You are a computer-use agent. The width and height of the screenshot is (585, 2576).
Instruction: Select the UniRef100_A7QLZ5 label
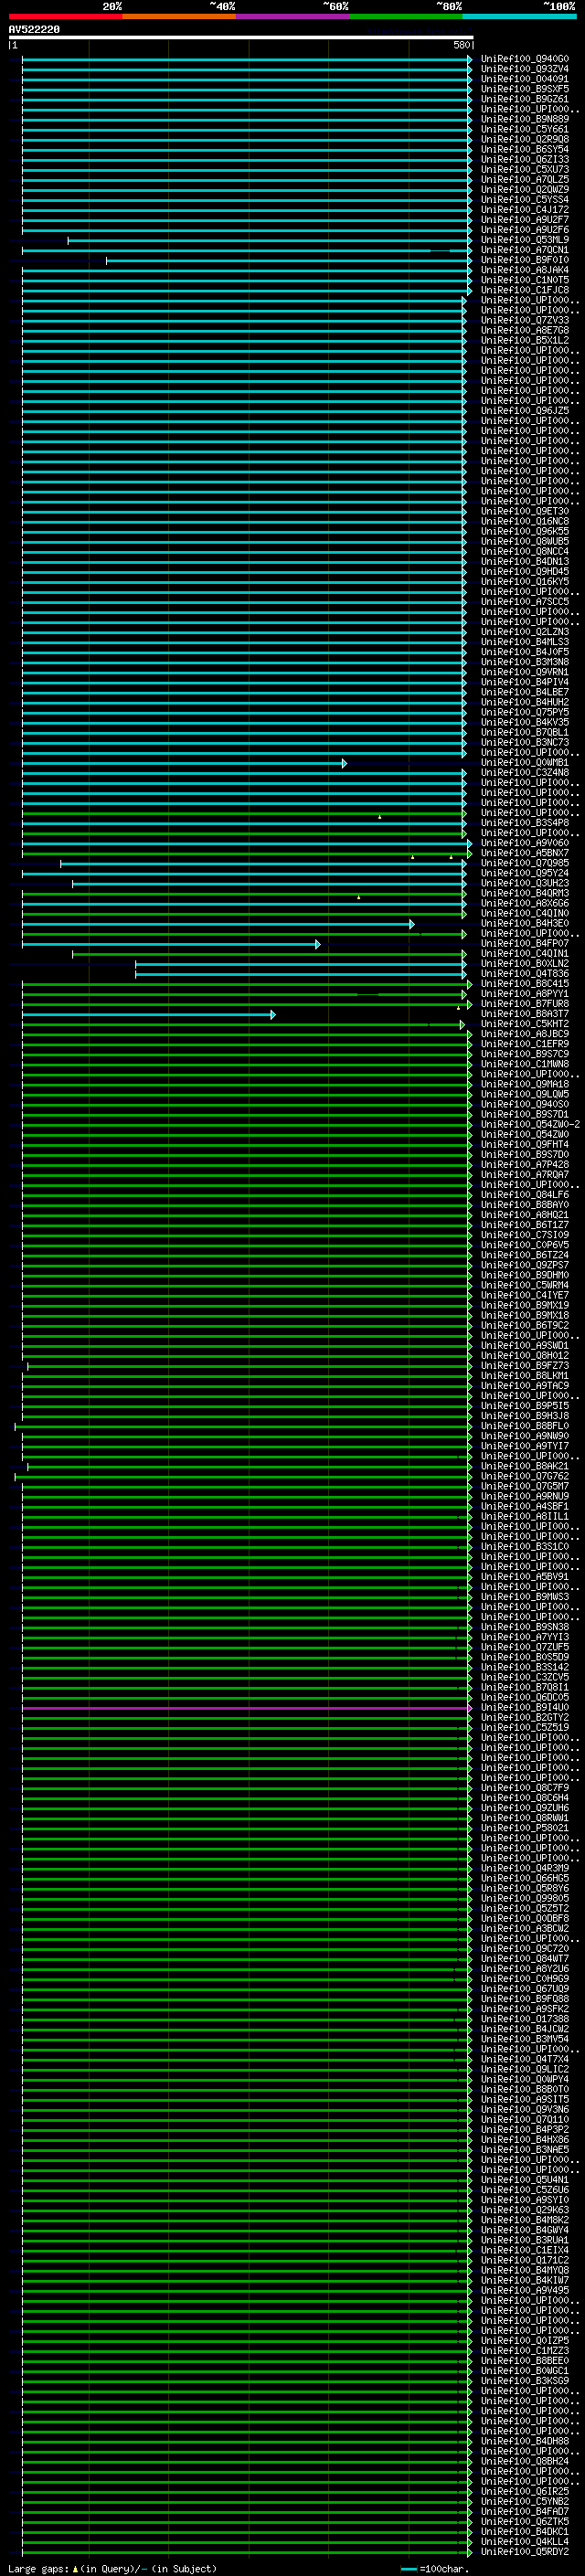(524, 180)
